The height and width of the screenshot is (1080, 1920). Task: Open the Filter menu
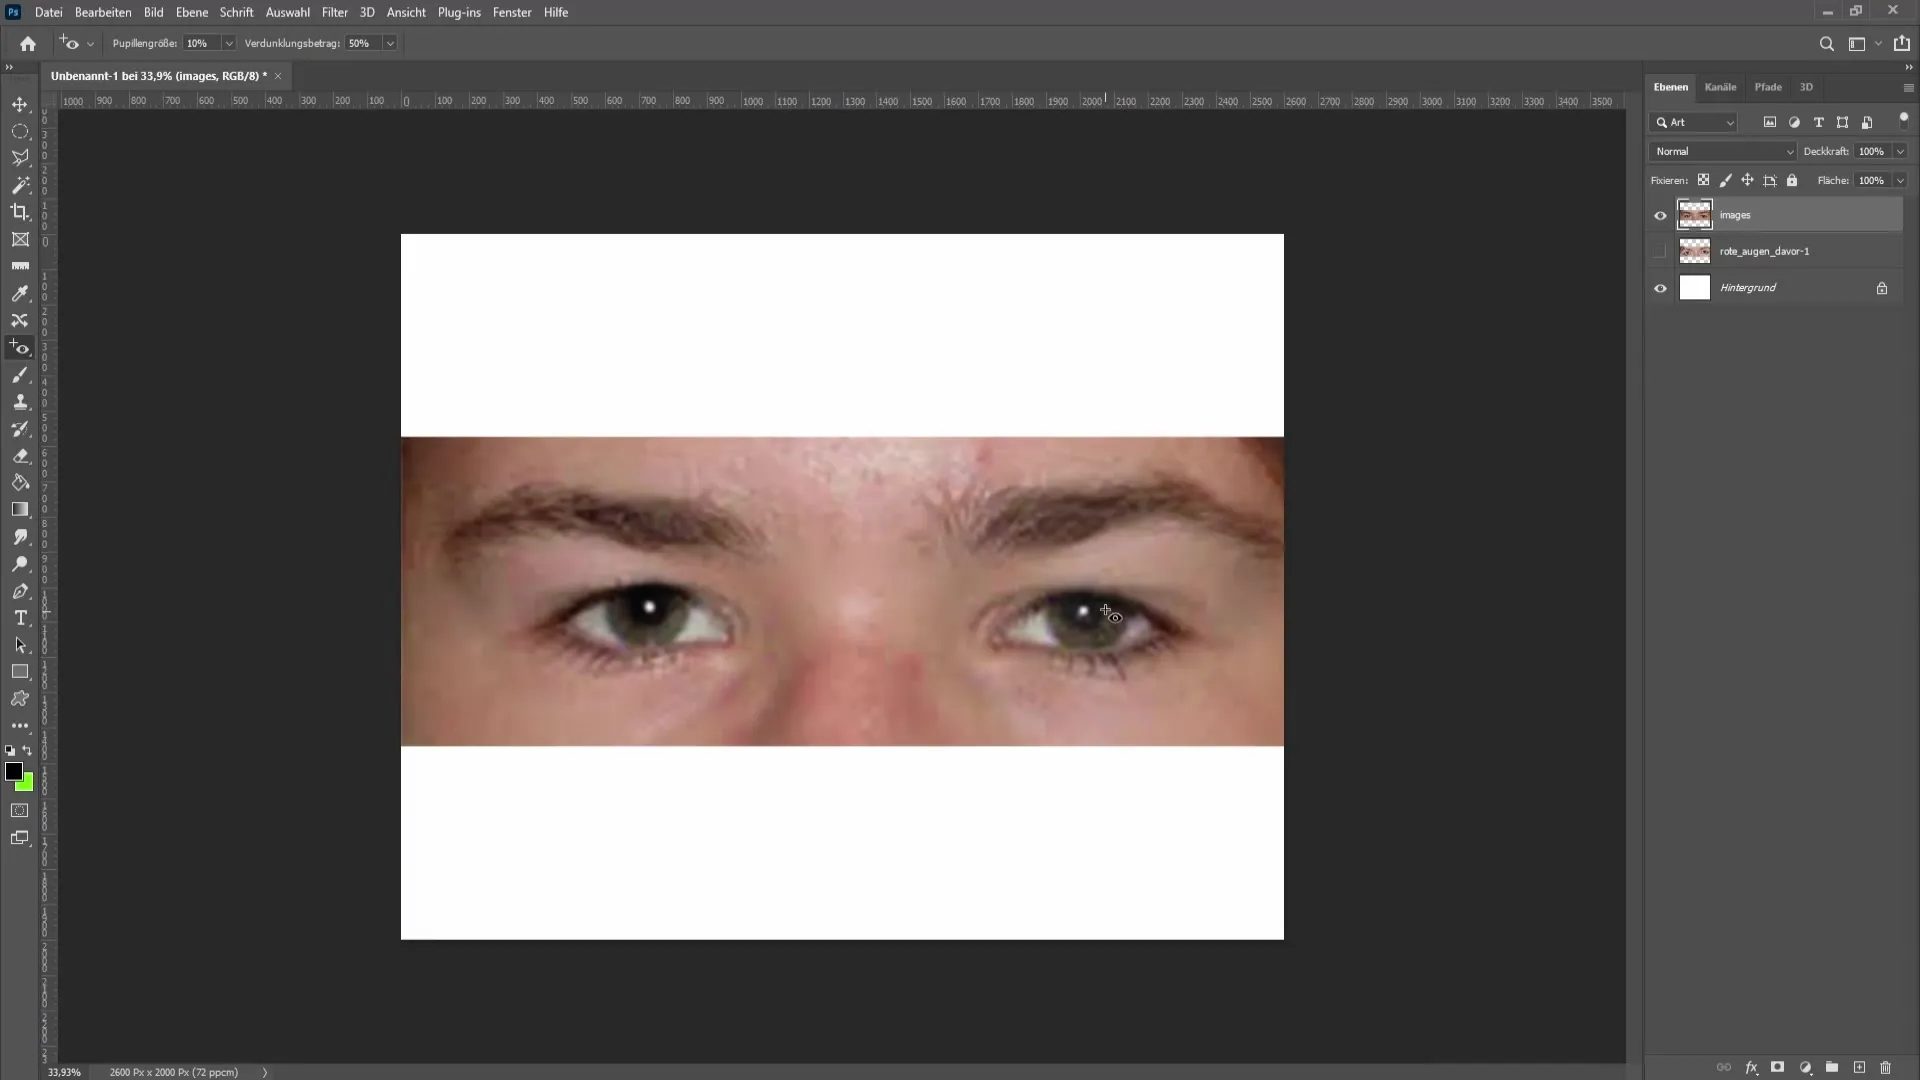(x=334, y=12)
